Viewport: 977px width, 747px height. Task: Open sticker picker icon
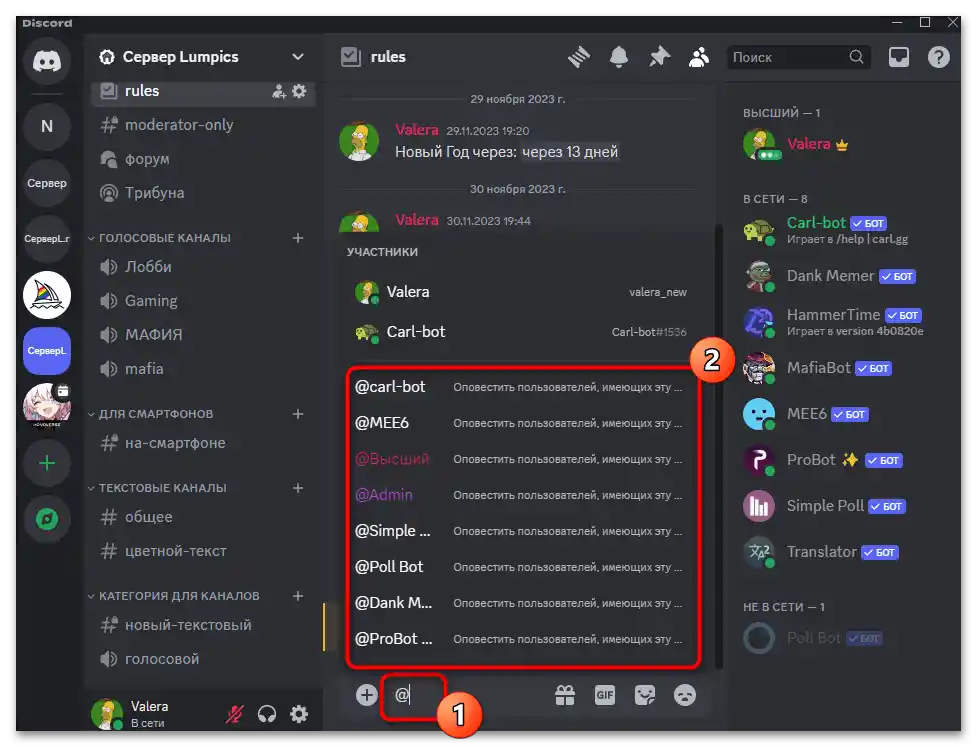645,695
